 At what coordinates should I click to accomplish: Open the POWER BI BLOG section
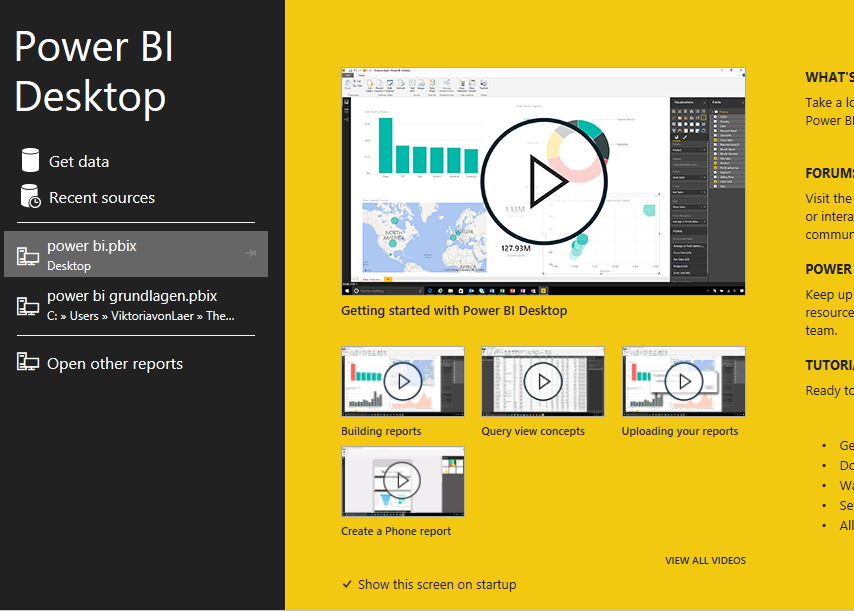828,268
